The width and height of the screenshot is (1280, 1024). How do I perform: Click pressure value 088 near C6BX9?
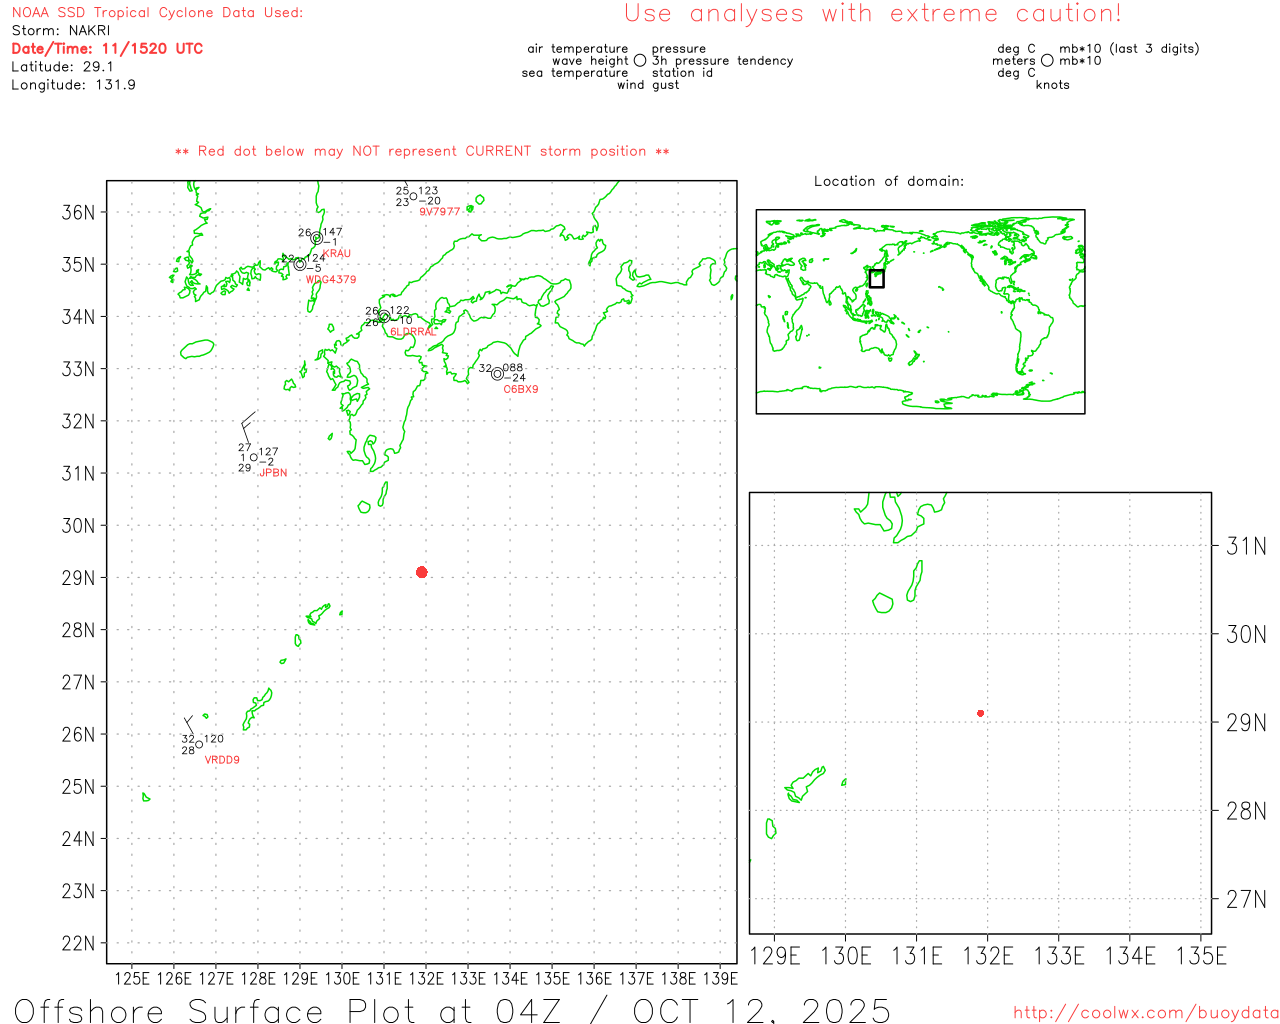[513, 368]
